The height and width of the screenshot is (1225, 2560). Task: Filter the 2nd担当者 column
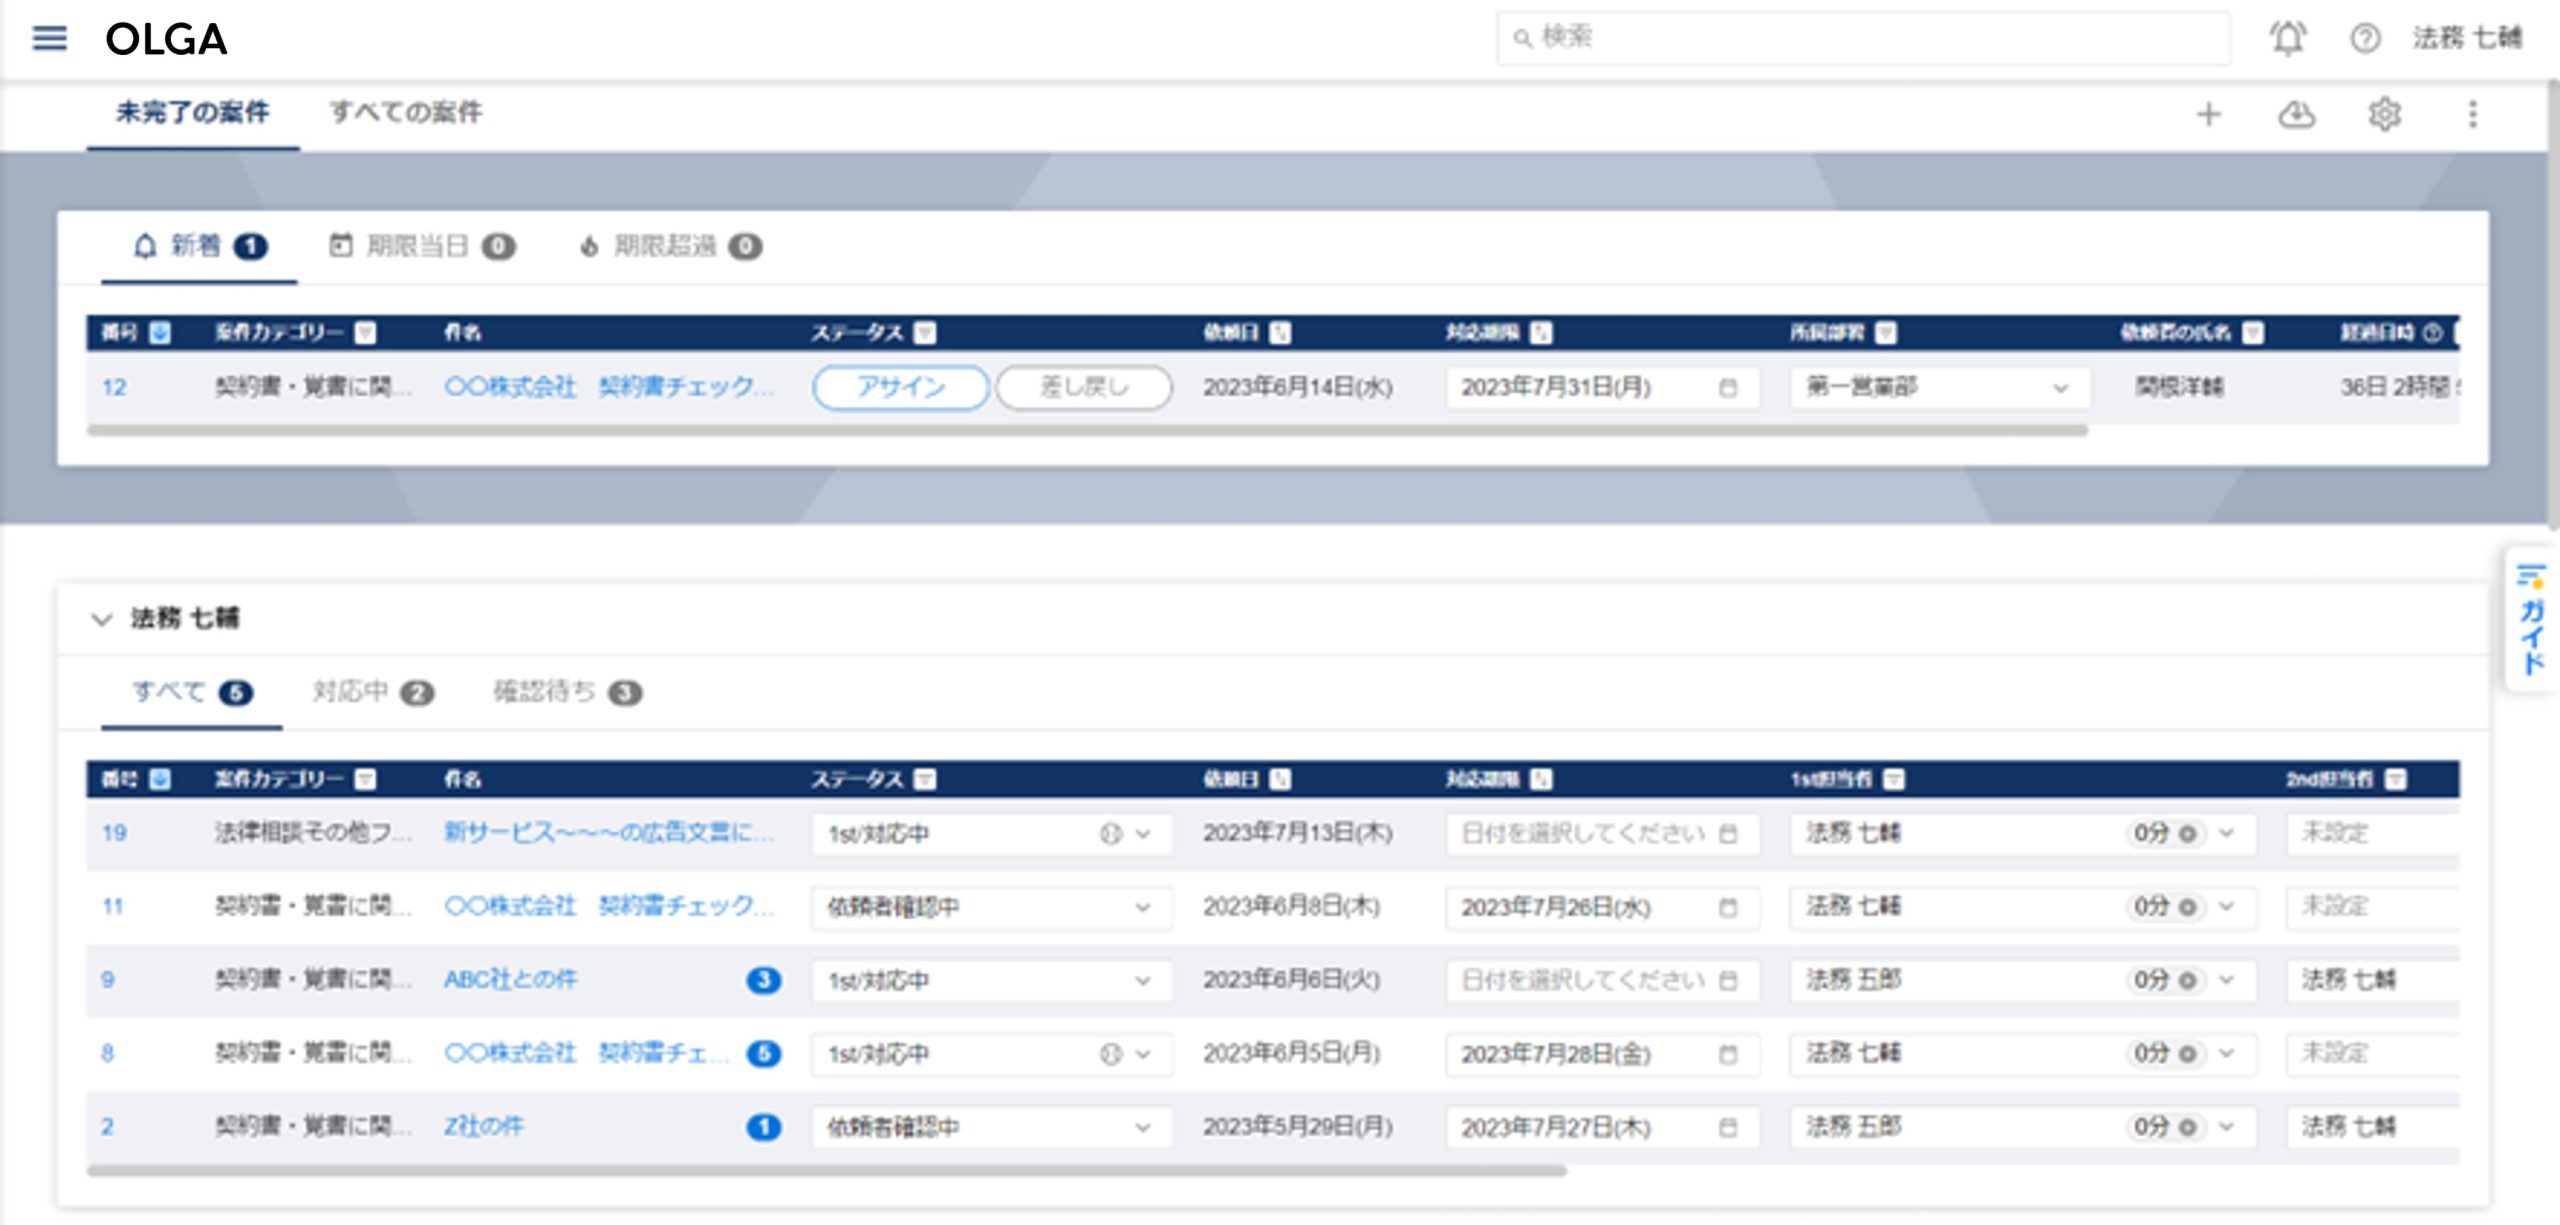(x=2396, y=779)
